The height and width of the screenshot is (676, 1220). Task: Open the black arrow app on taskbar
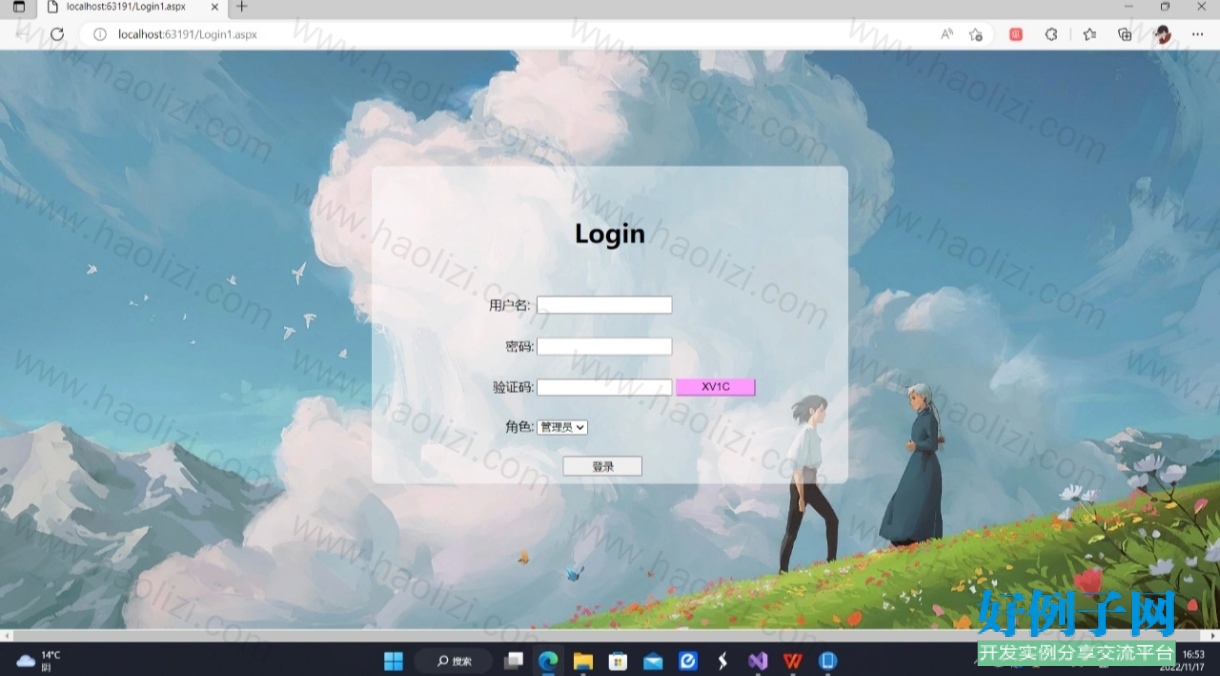tap(722, 661)
